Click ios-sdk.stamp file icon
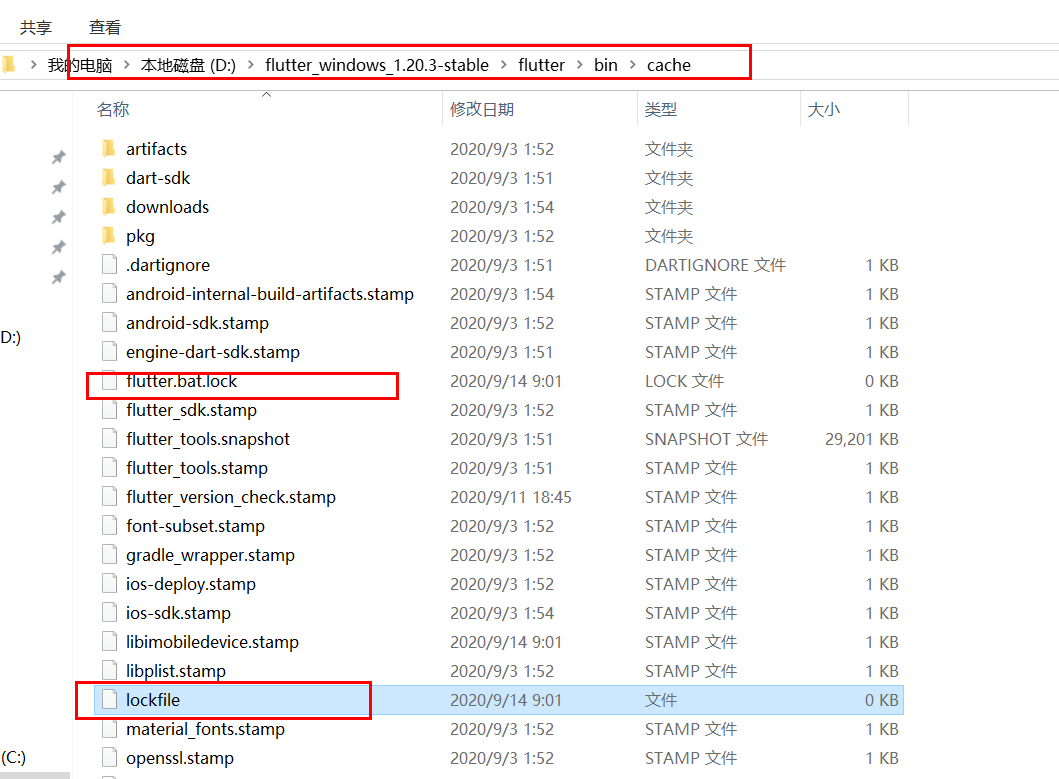This screenshot has height=779, width=1059. [x=109, y=613]
